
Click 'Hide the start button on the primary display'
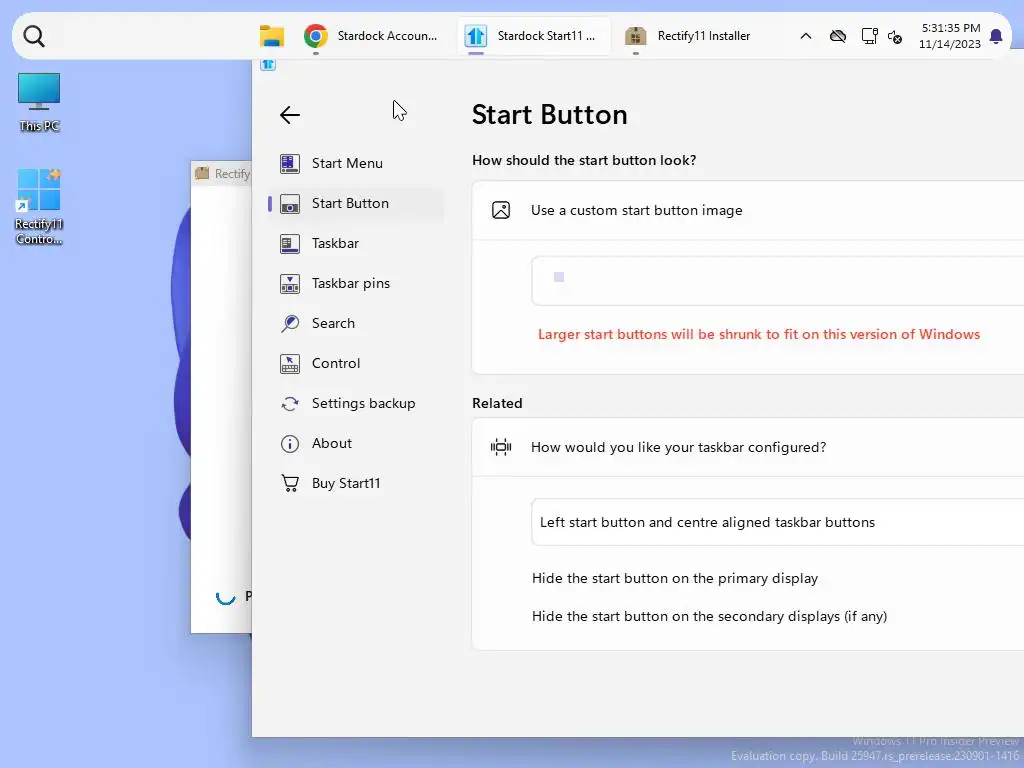coord(675,579)
